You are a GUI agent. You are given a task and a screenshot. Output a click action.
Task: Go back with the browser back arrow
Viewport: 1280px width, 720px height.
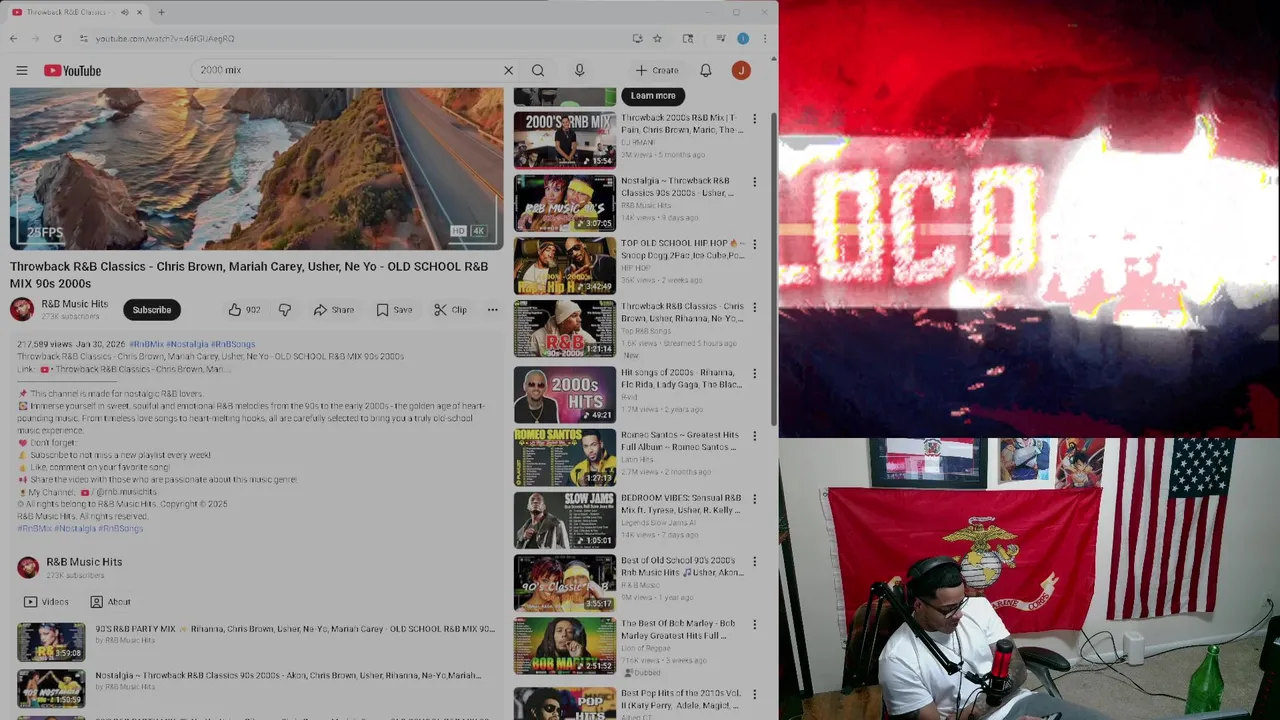click(x=13, y=38)
